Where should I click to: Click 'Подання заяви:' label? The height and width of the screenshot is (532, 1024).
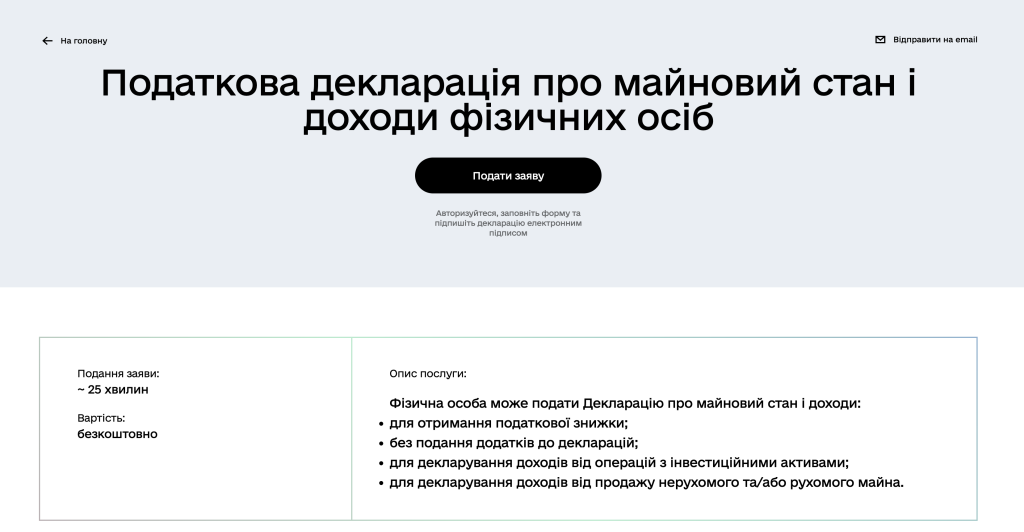point(118,373)
